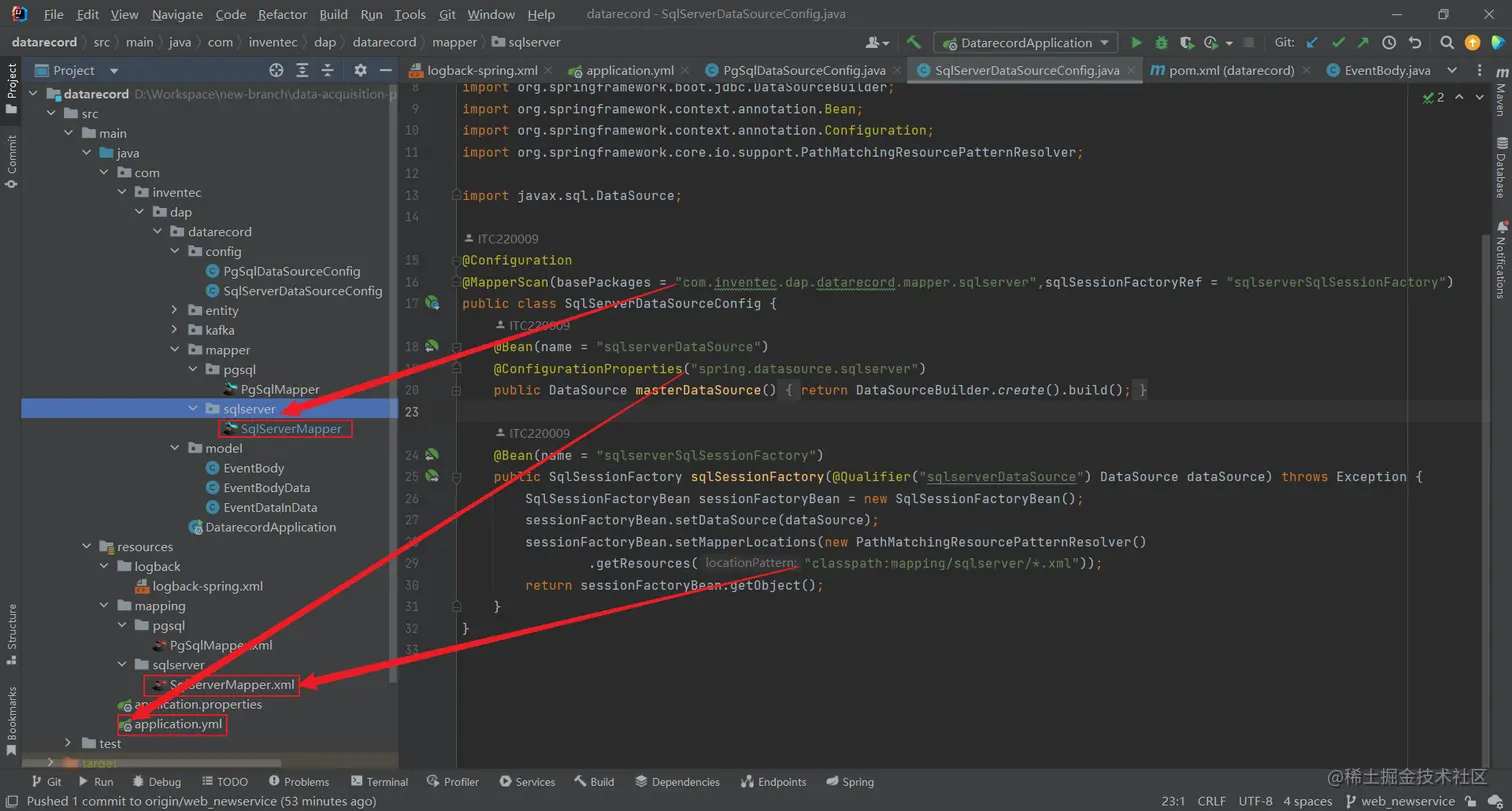Open the Structure tool window
This screenshot has width=1512, height=811.
point(12,635)
